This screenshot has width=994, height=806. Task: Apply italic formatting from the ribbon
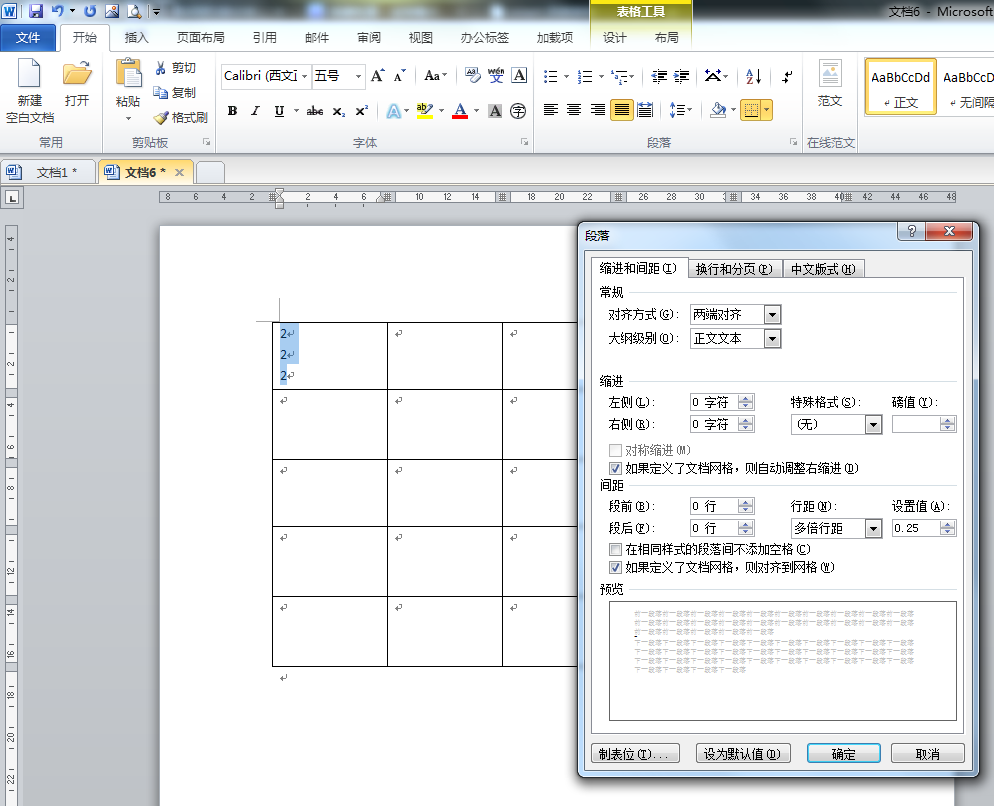coord(255,111)
